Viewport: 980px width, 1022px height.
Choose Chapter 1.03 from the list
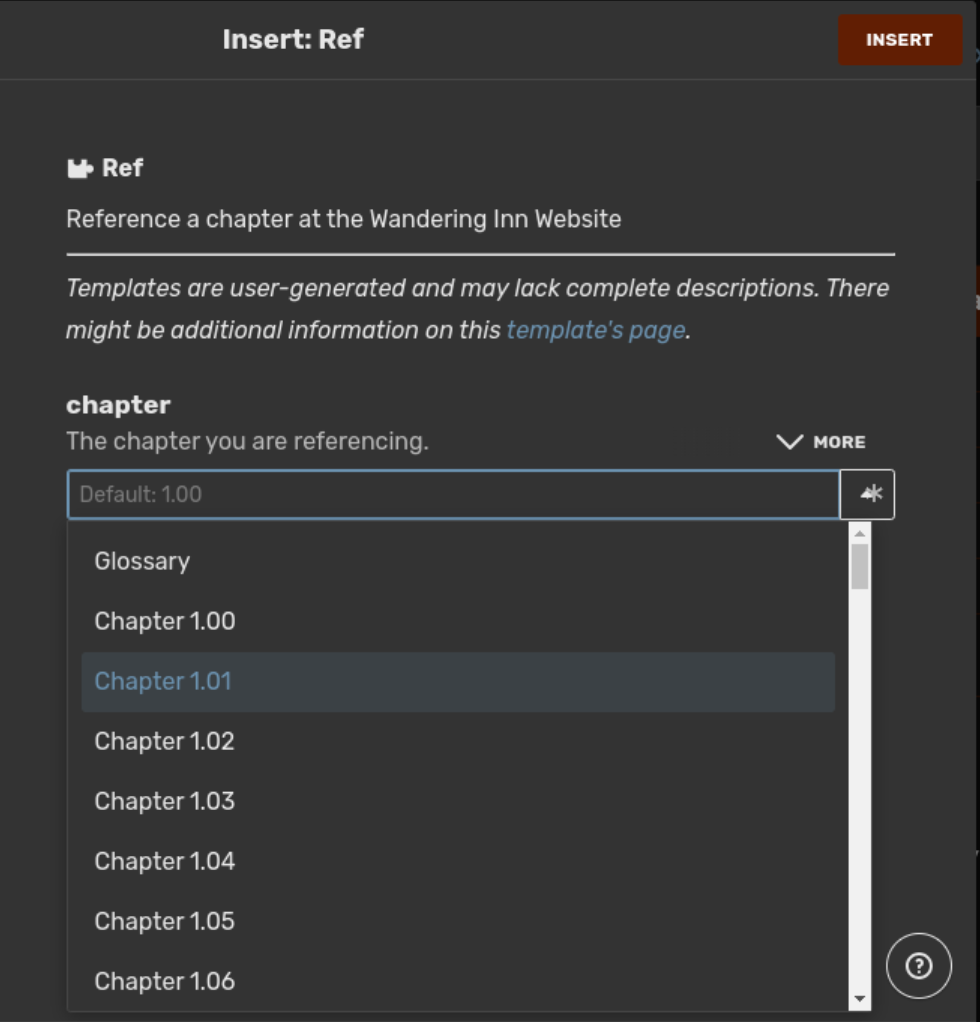(165, 801)
